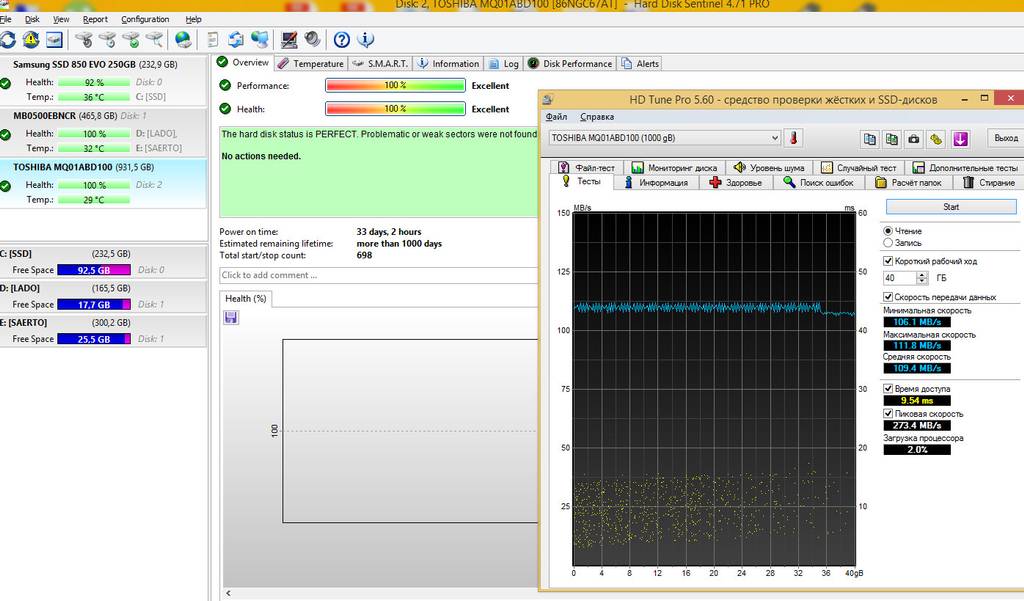Click the floppy save icon under Health (%) tab
The image size is (1024, 601).
click(x=231, y=317)
